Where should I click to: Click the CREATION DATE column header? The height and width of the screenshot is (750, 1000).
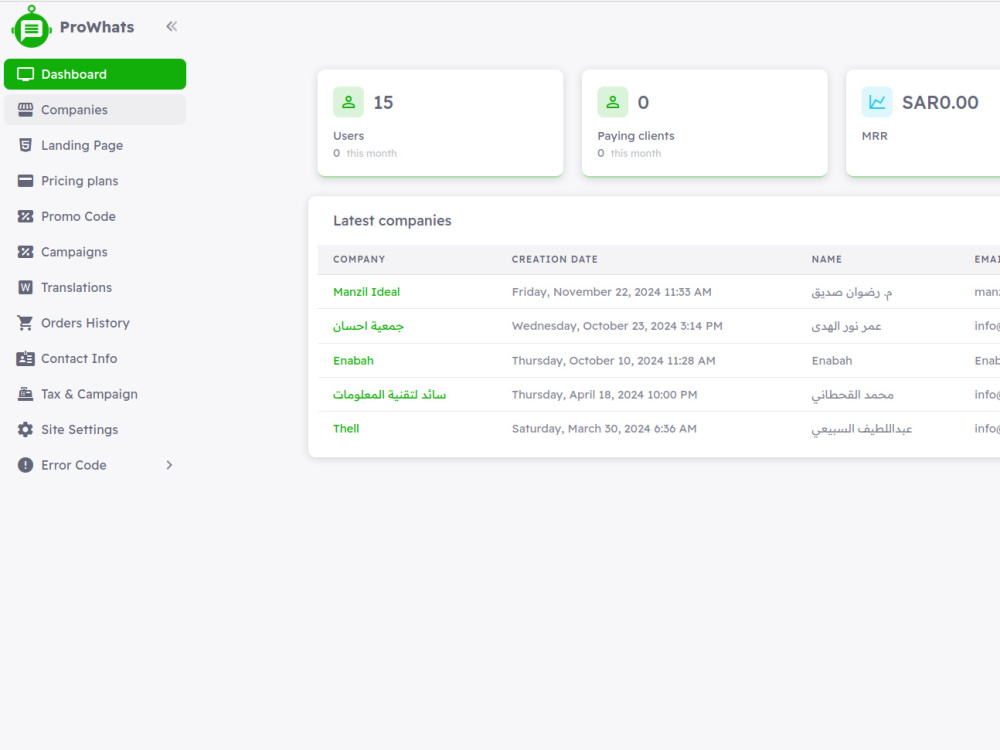coord(555,259)
